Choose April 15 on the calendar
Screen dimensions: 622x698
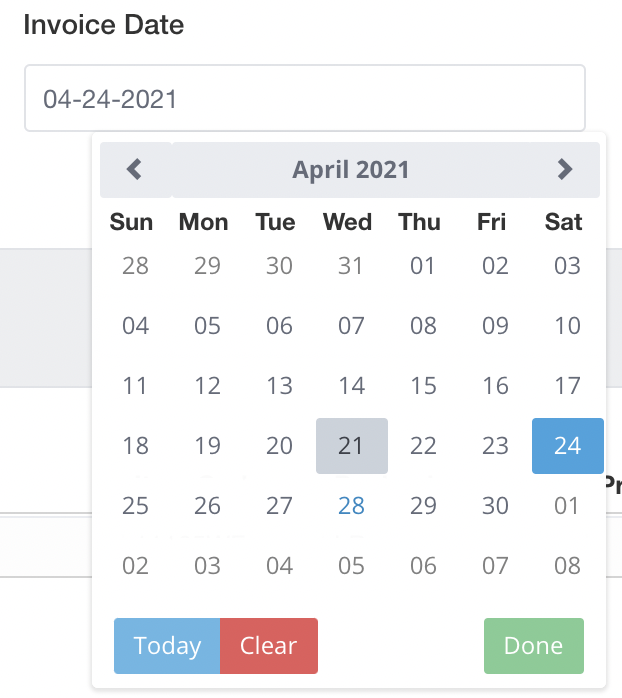(x=423, y=386)
